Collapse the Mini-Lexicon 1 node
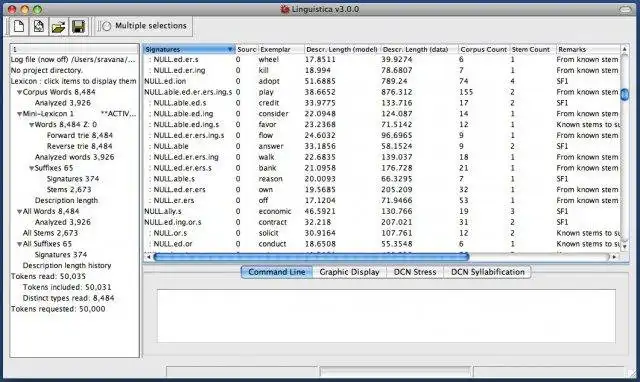 19,114
